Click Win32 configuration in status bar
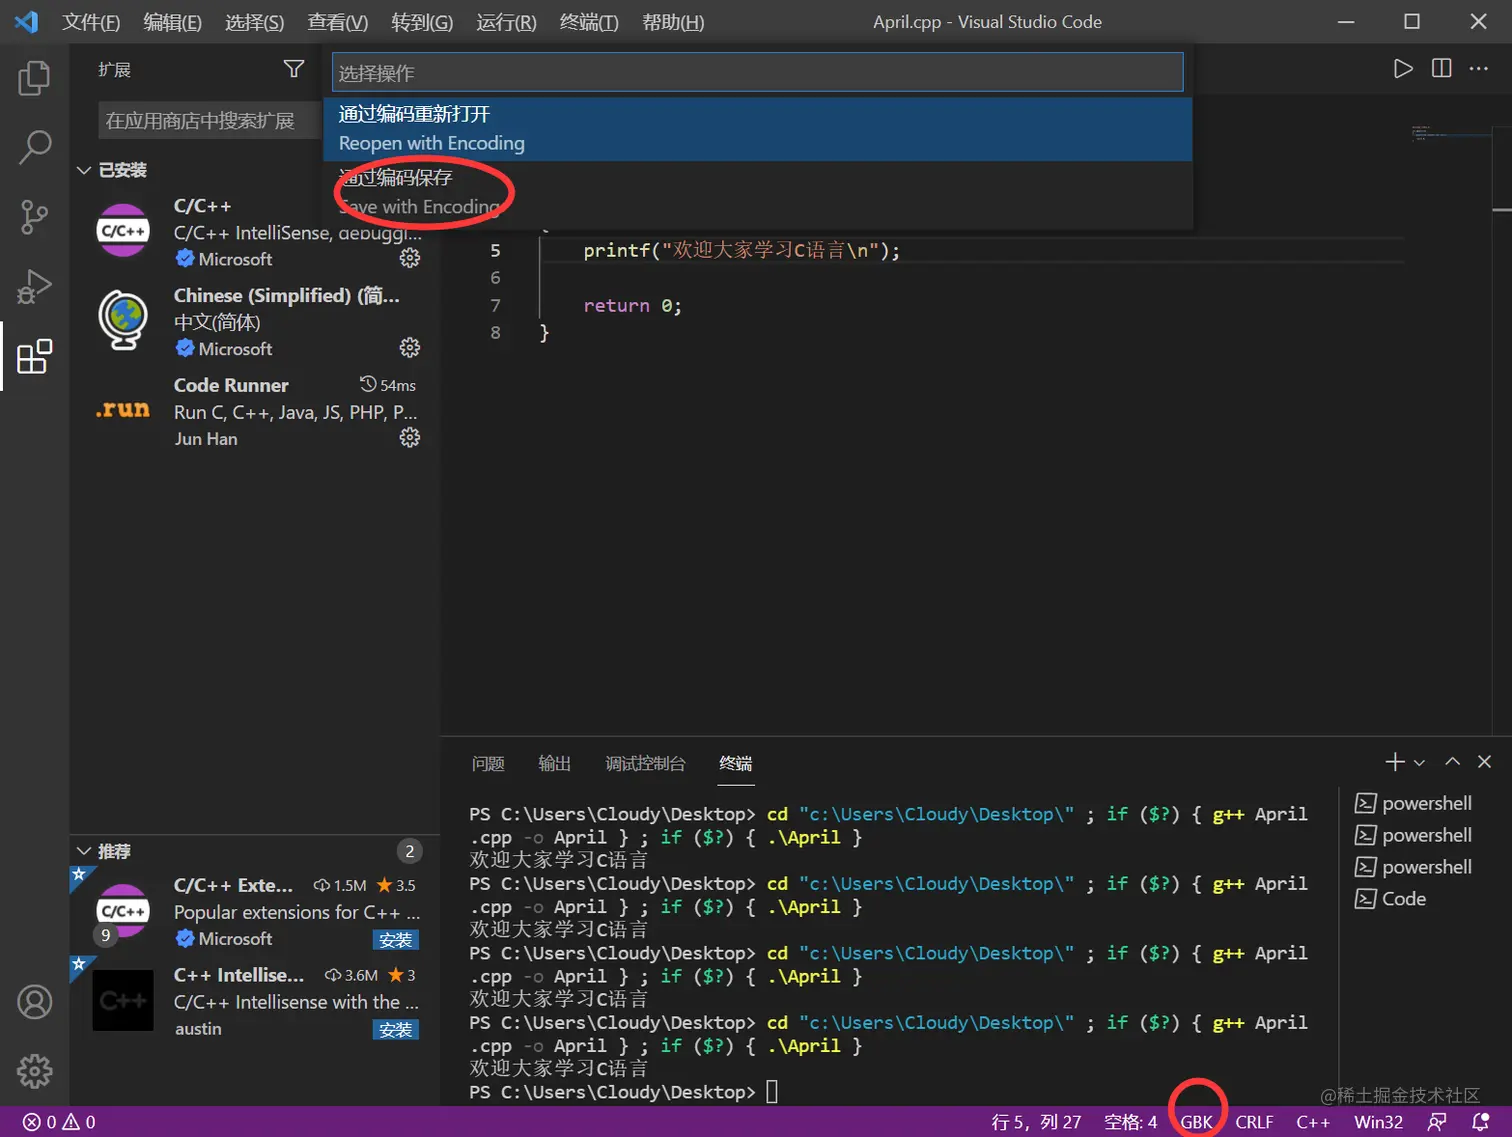The width and height of the screenshot is (1512, 1137). [1378, 1122]
